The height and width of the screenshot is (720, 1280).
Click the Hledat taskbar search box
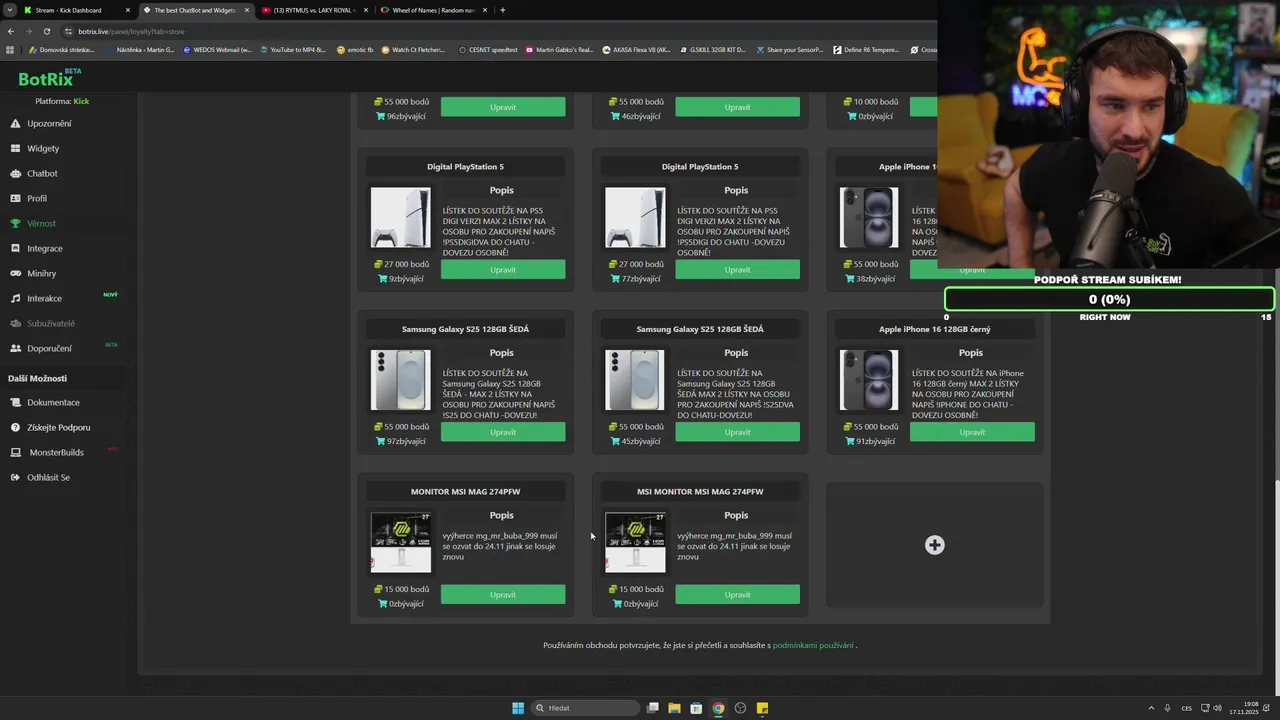point(585,708)
